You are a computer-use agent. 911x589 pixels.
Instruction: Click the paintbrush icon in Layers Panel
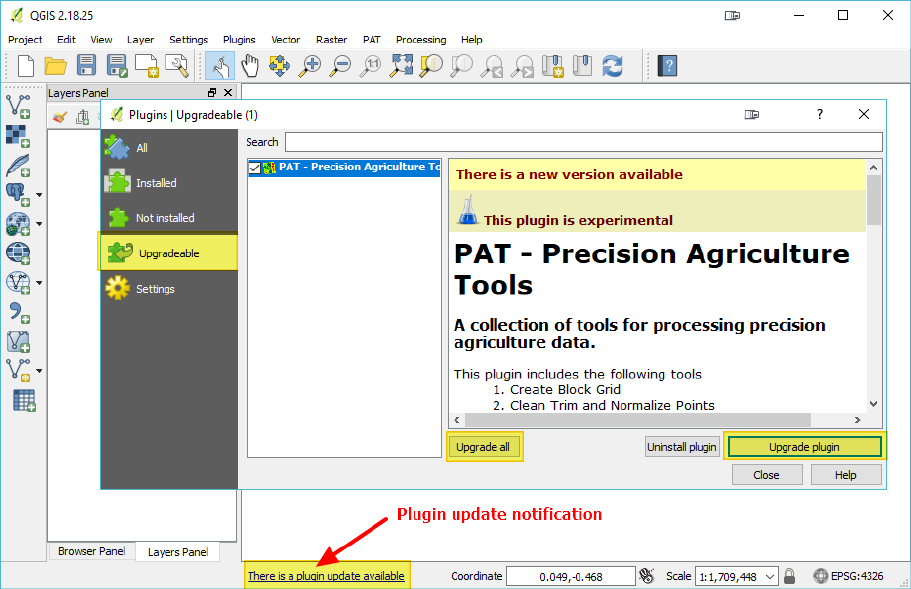(x=59, y=117)
